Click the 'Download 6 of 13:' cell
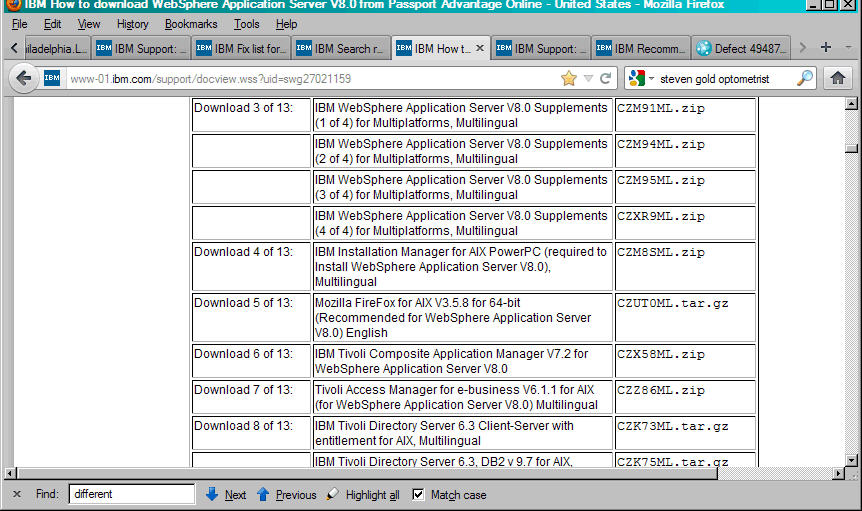 251,361
